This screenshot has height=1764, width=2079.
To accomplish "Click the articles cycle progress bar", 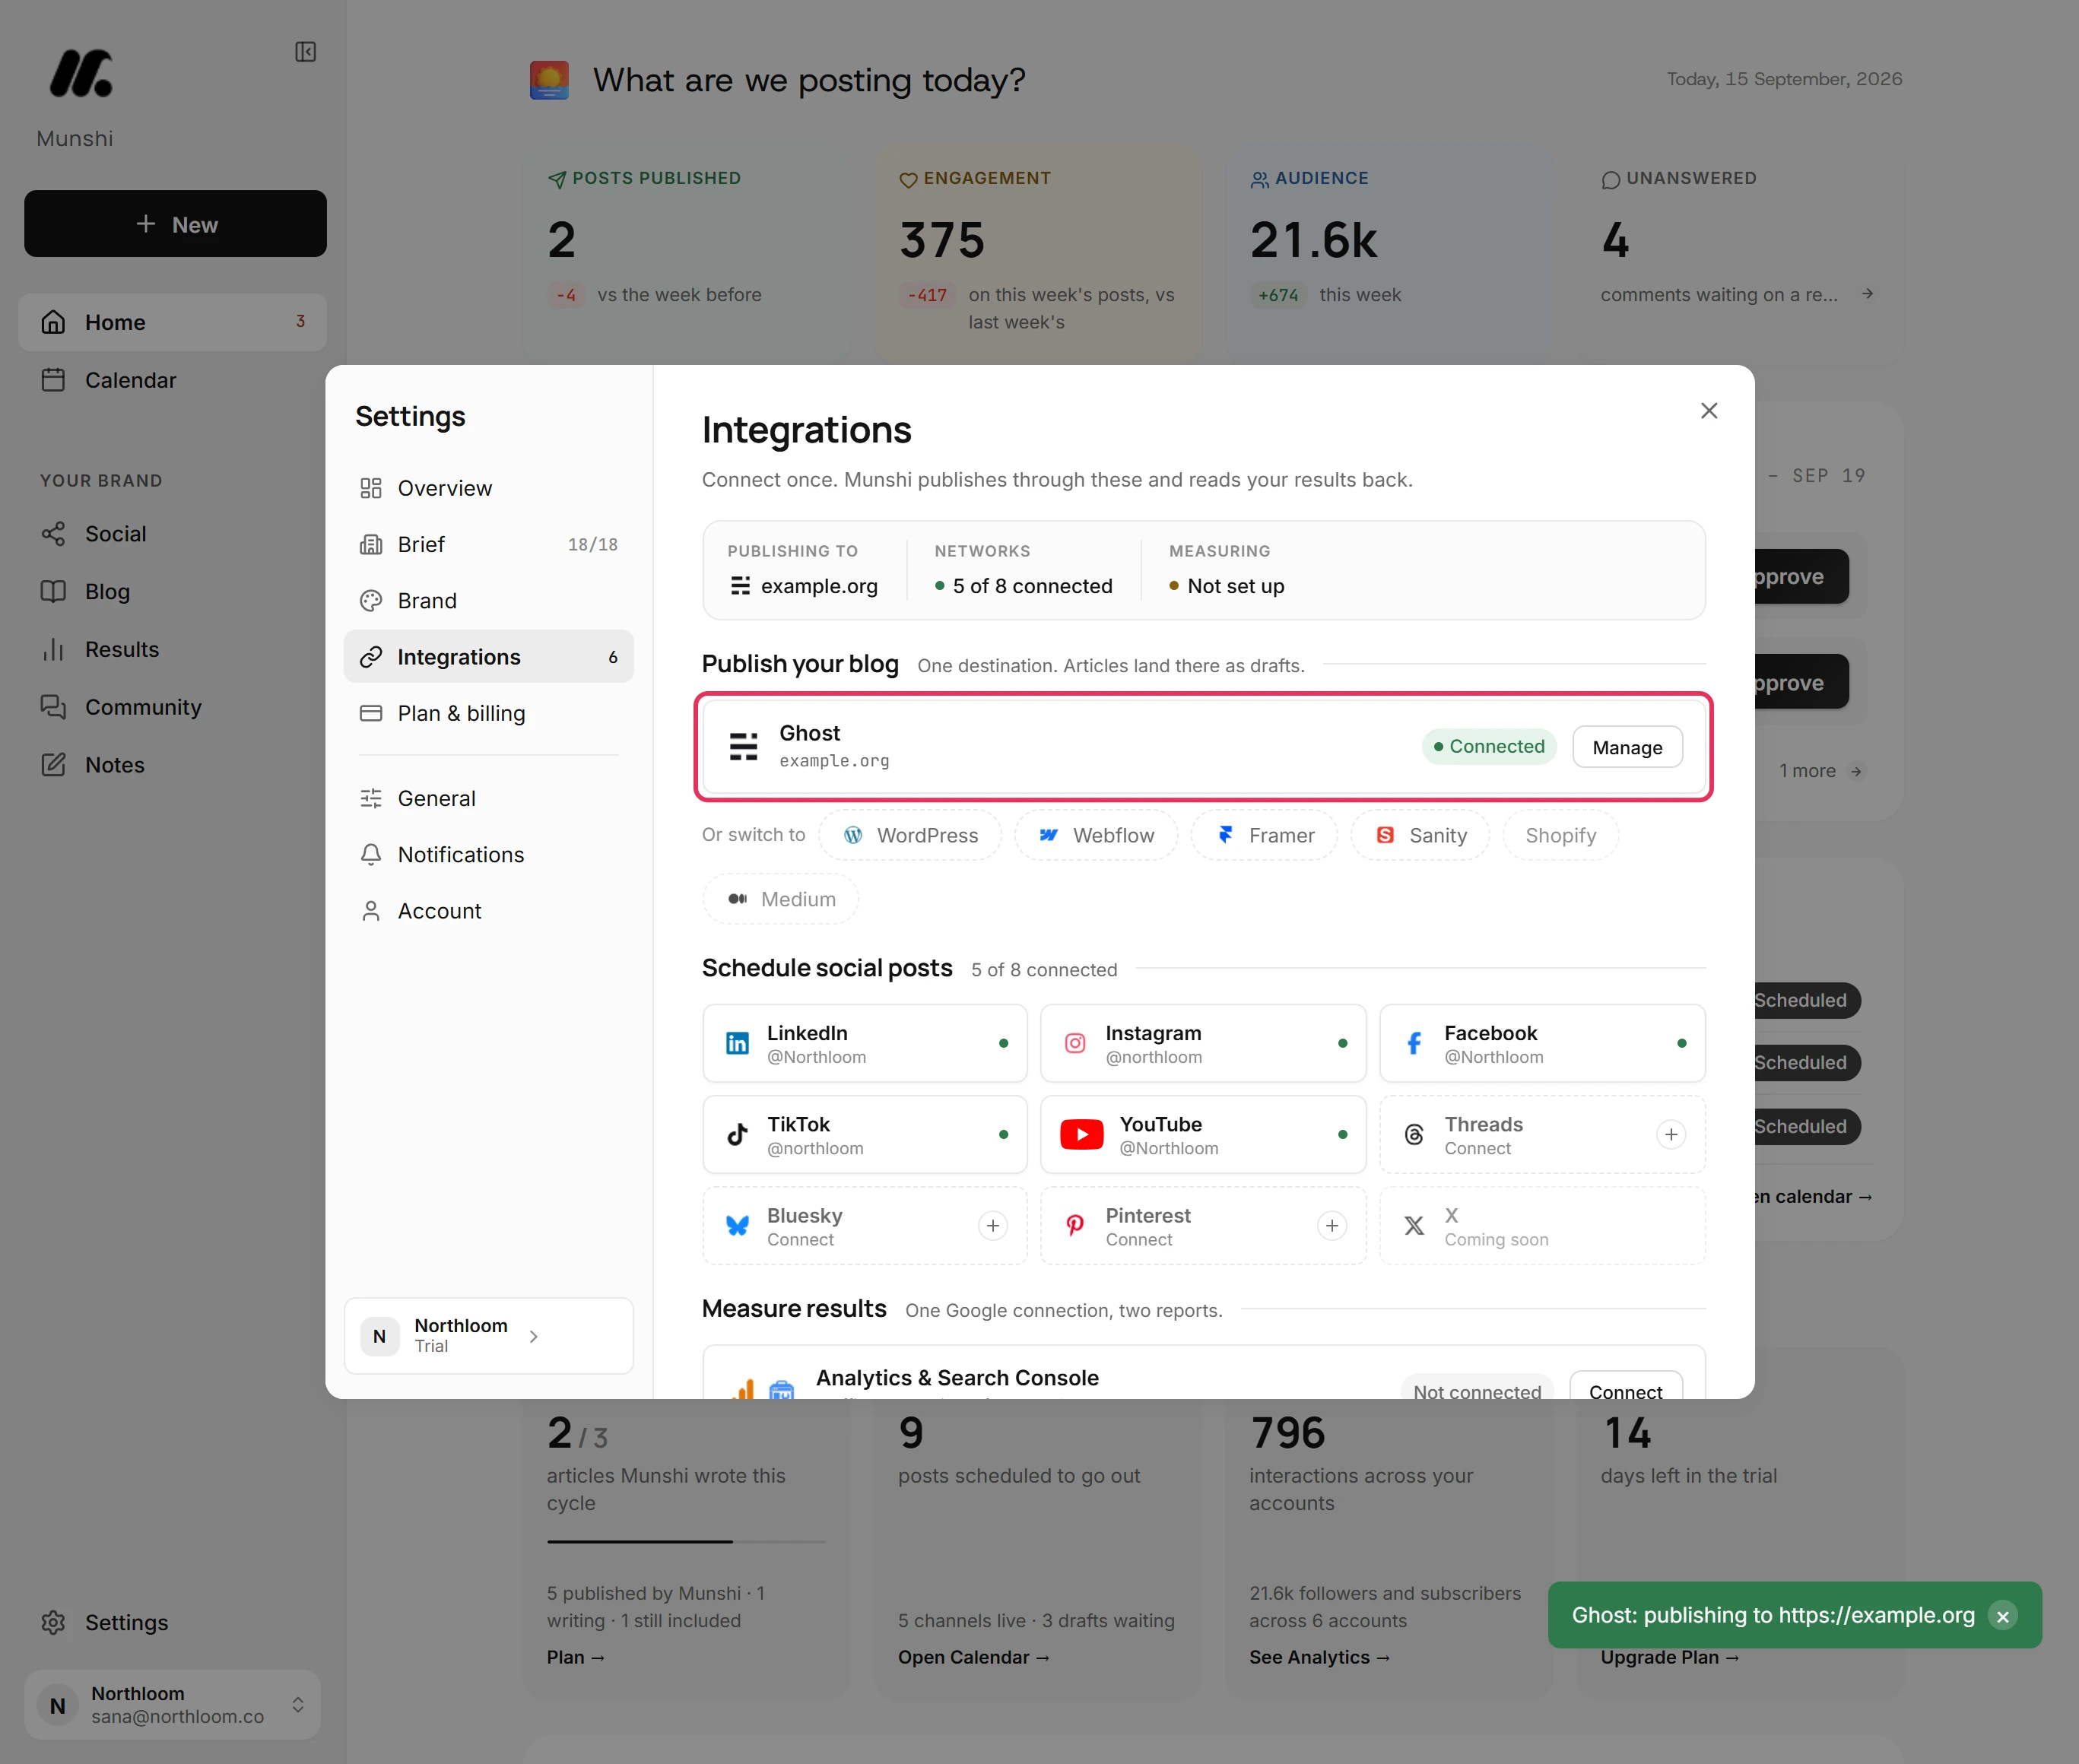I will pyautogui.click(x=686, y=1542).
